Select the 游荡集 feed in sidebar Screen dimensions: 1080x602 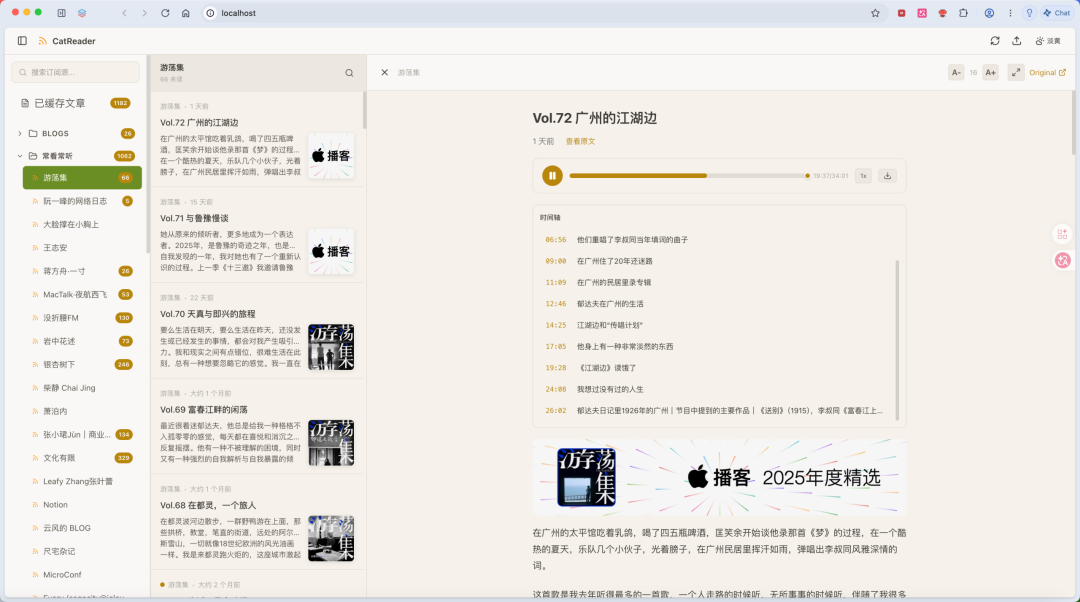click(82, 178)
